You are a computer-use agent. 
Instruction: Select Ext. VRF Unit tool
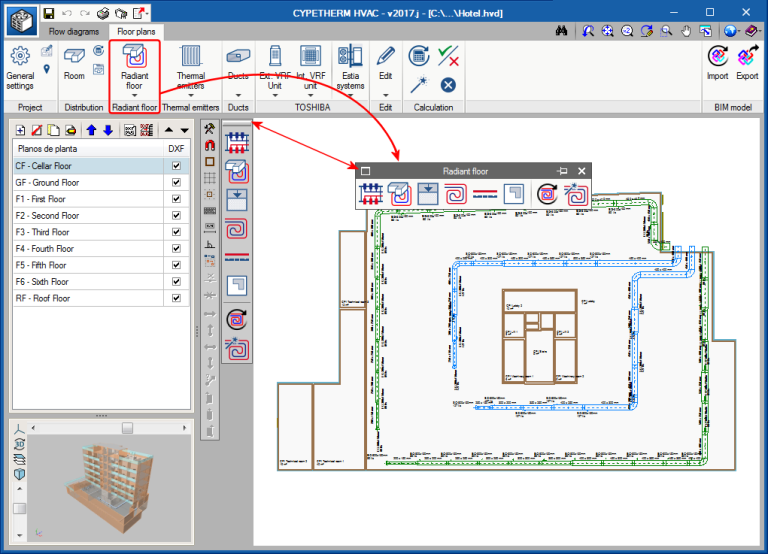coord(275,68)
